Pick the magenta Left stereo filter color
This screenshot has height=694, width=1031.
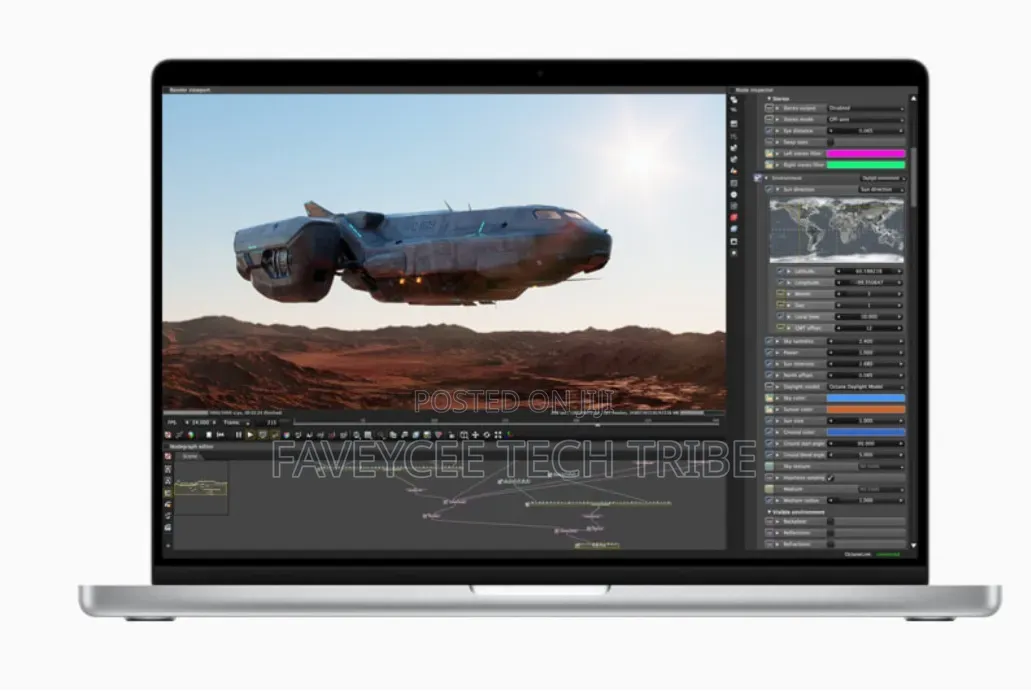point(865,153)
